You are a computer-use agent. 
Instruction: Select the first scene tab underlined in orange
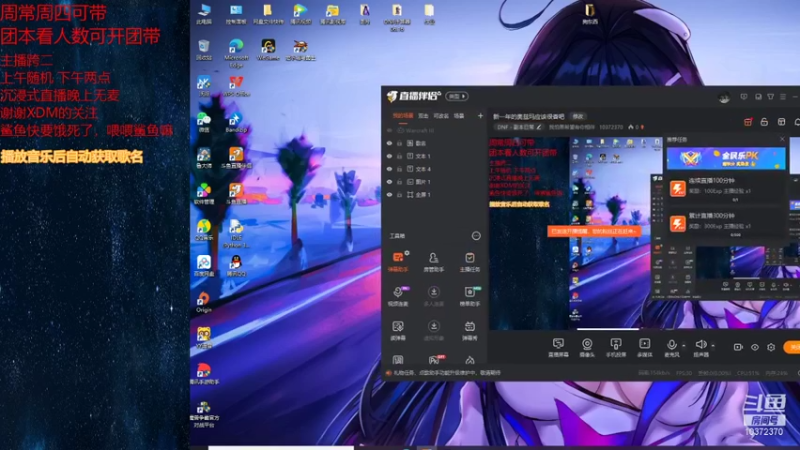[403, 116]
